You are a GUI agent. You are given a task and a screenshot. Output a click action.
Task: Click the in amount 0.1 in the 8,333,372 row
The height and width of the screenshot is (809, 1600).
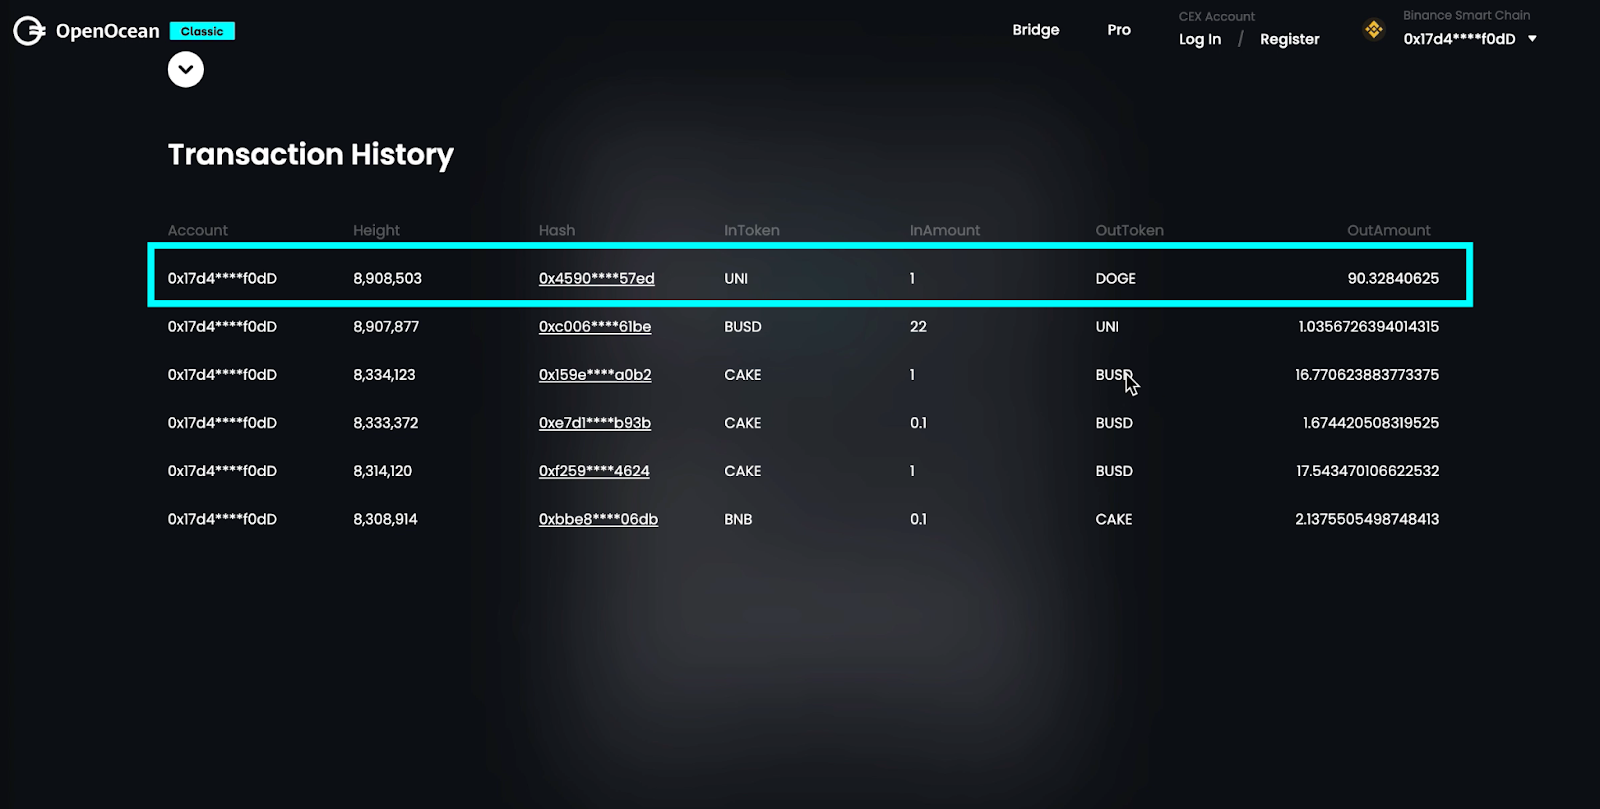pos(918,422)
